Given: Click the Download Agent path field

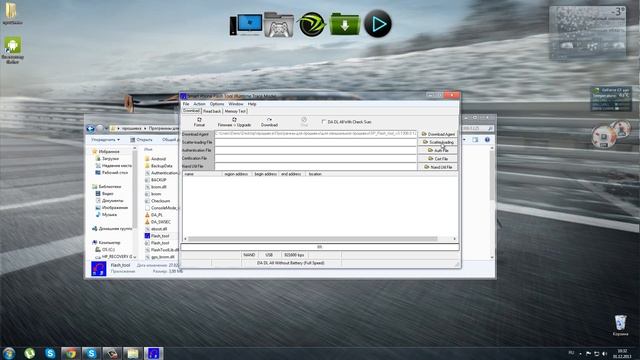Looking at the screenshot, I should tap(316, 134).
